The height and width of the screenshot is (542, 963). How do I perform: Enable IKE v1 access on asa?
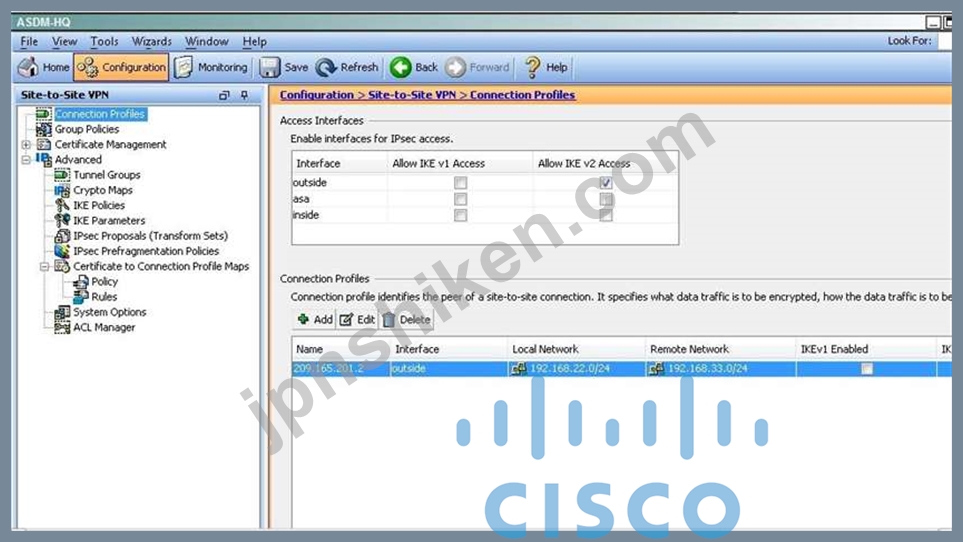[x=460, y=199]
